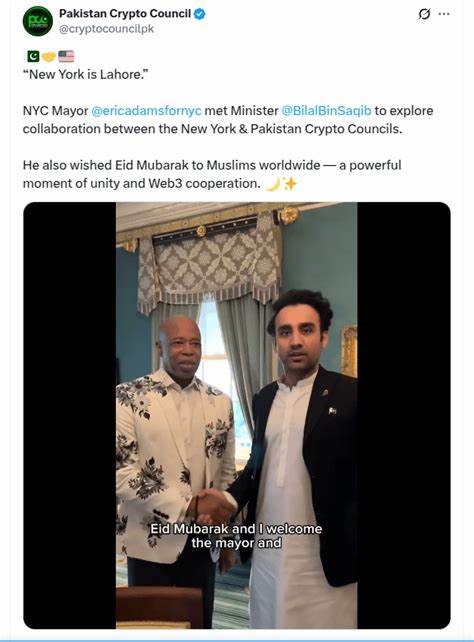
Task: Click the crescent moon emoji
Action: [x=273, y=184]
